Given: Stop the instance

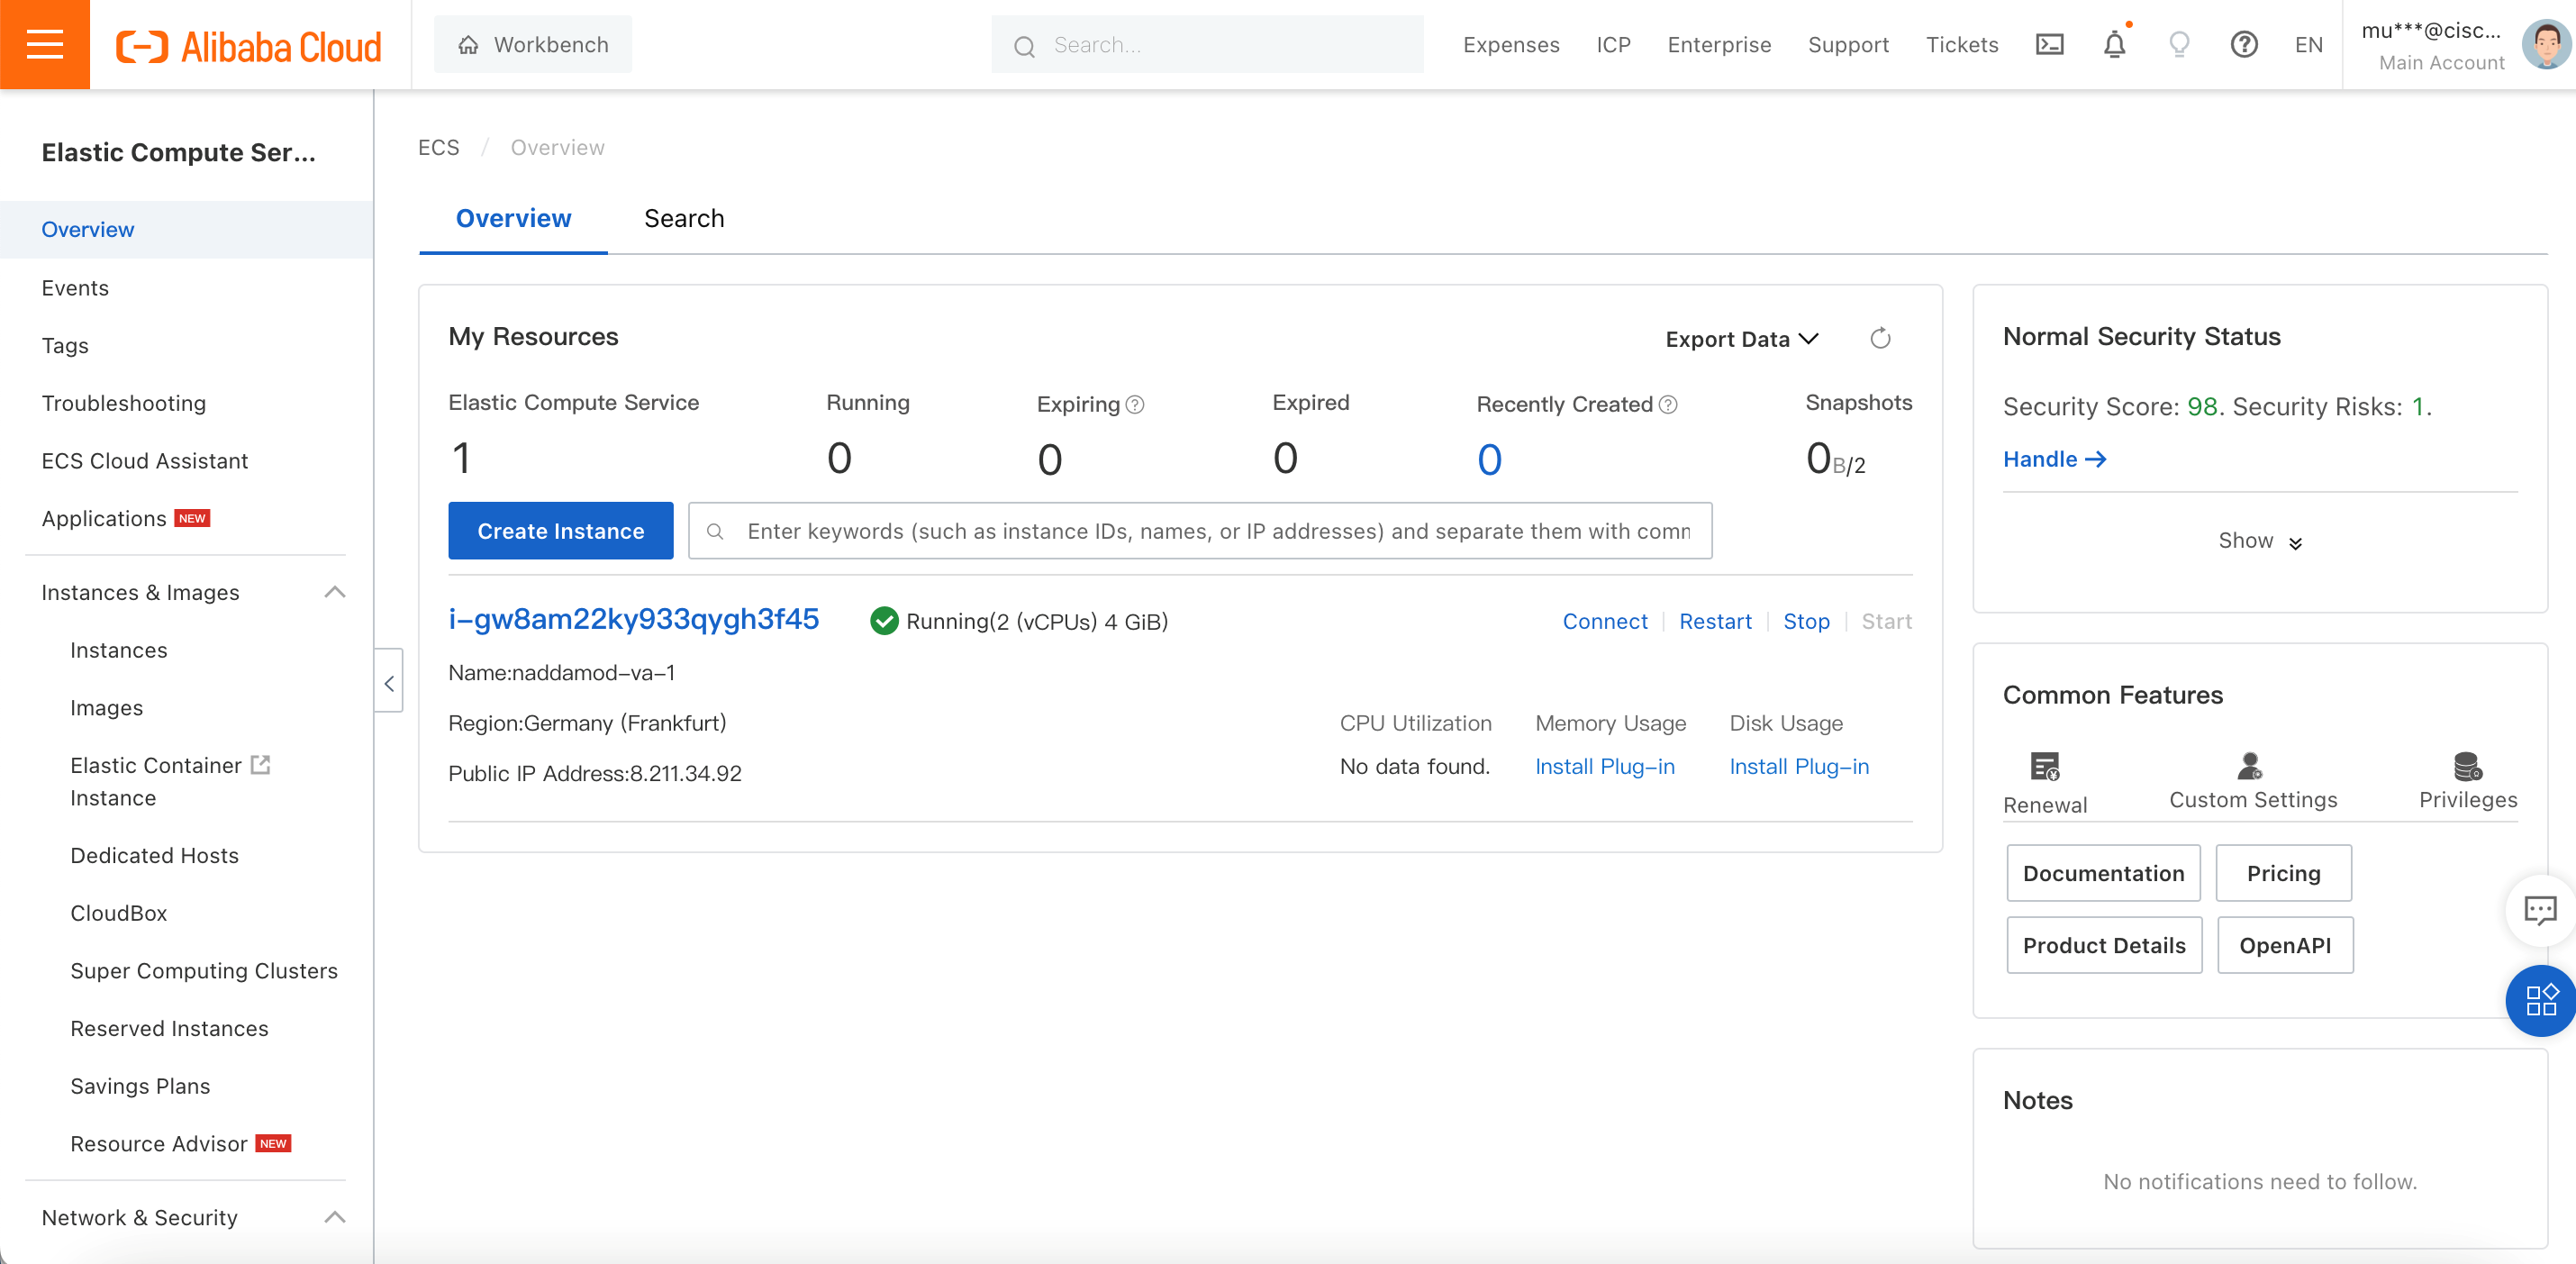Looking at the screenshot, I should [1806, 621].
